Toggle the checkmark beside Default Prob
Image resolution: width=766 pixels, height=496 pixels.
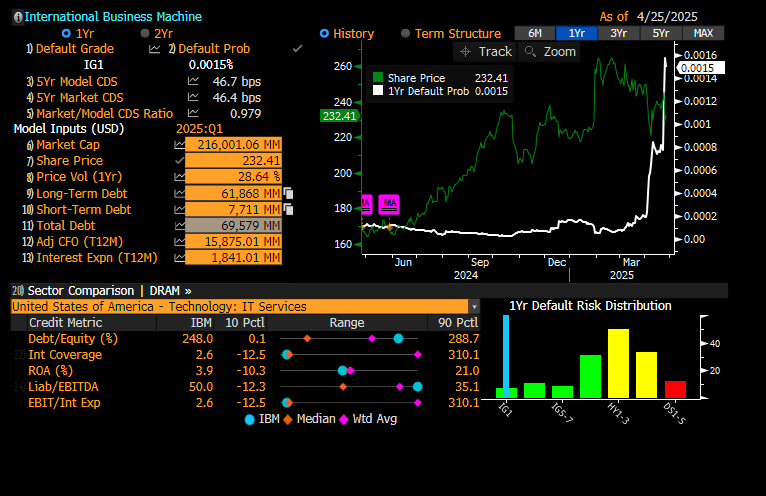[297, 48]
